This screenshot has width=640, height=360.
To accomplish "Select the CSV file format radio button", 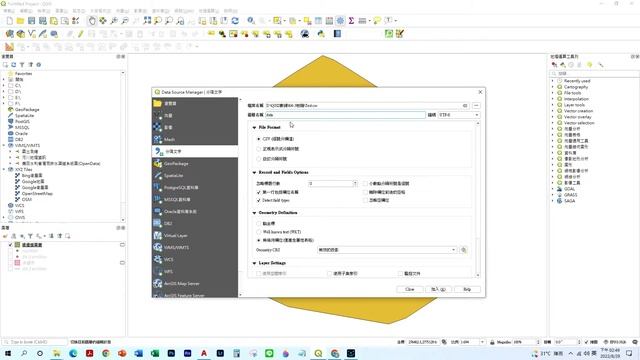I will coord(259,139).
